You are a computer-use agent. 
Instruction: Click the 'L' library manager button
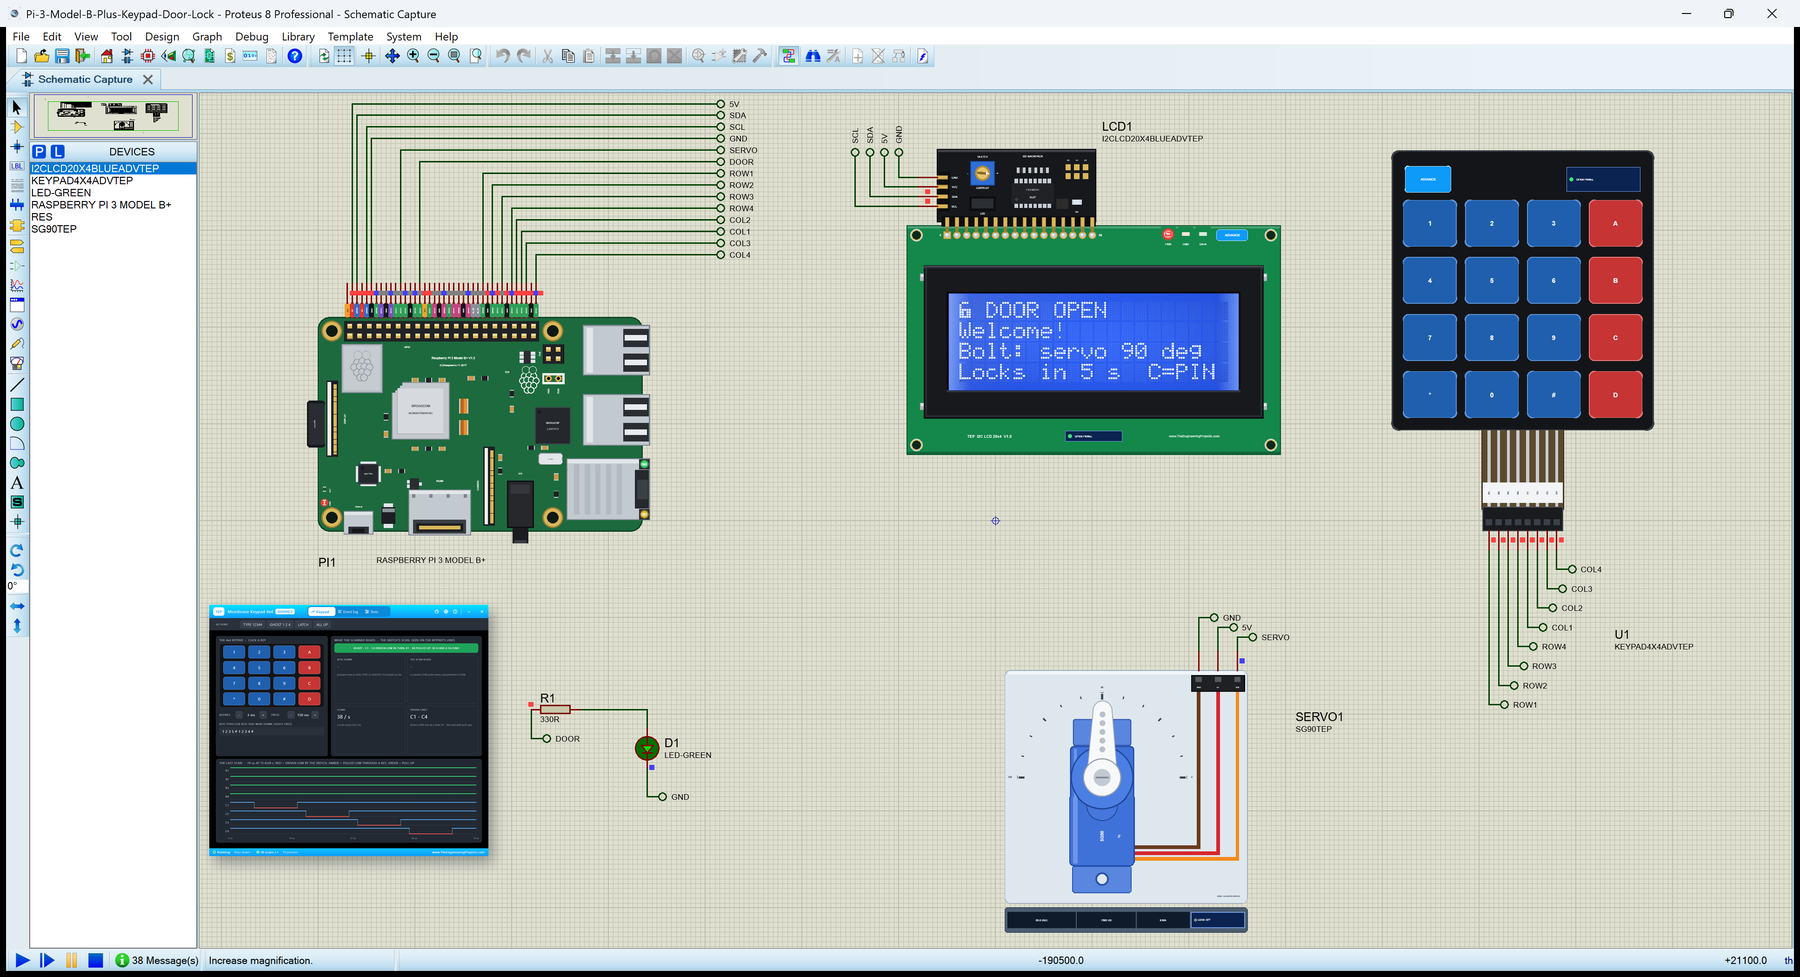[58, 151]
